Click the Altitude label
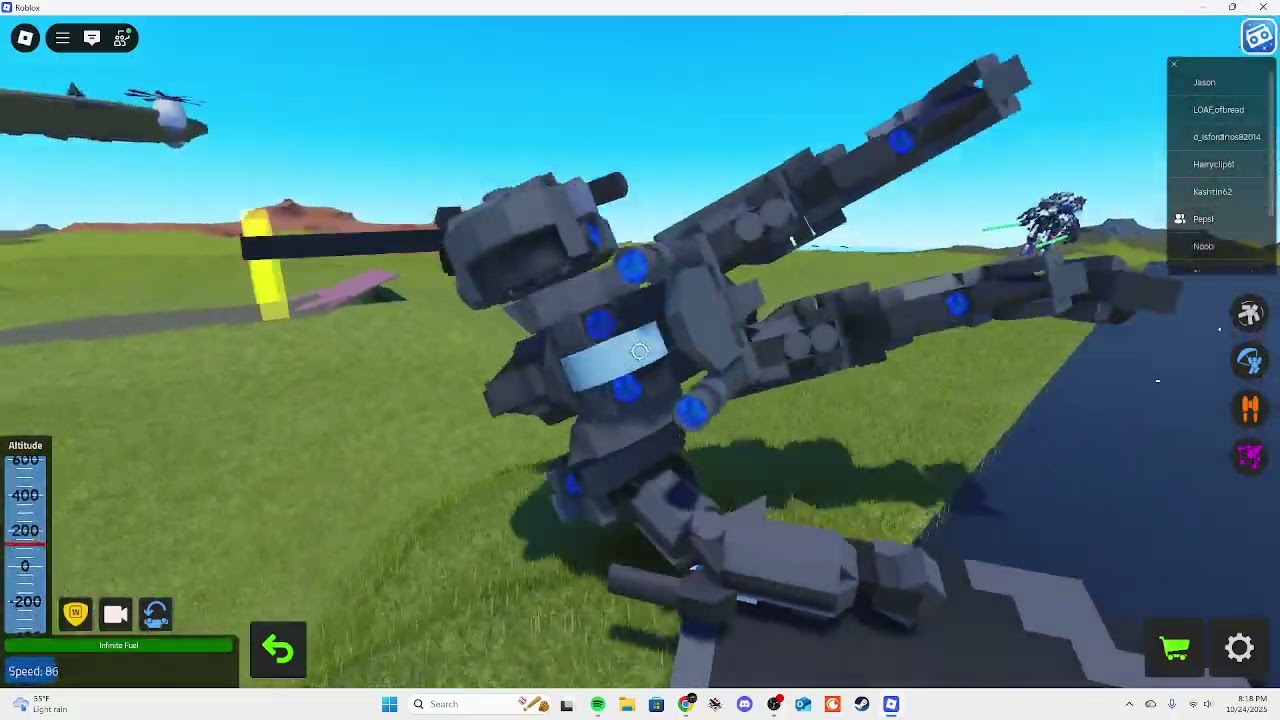1280x720 pixels. 26,445
